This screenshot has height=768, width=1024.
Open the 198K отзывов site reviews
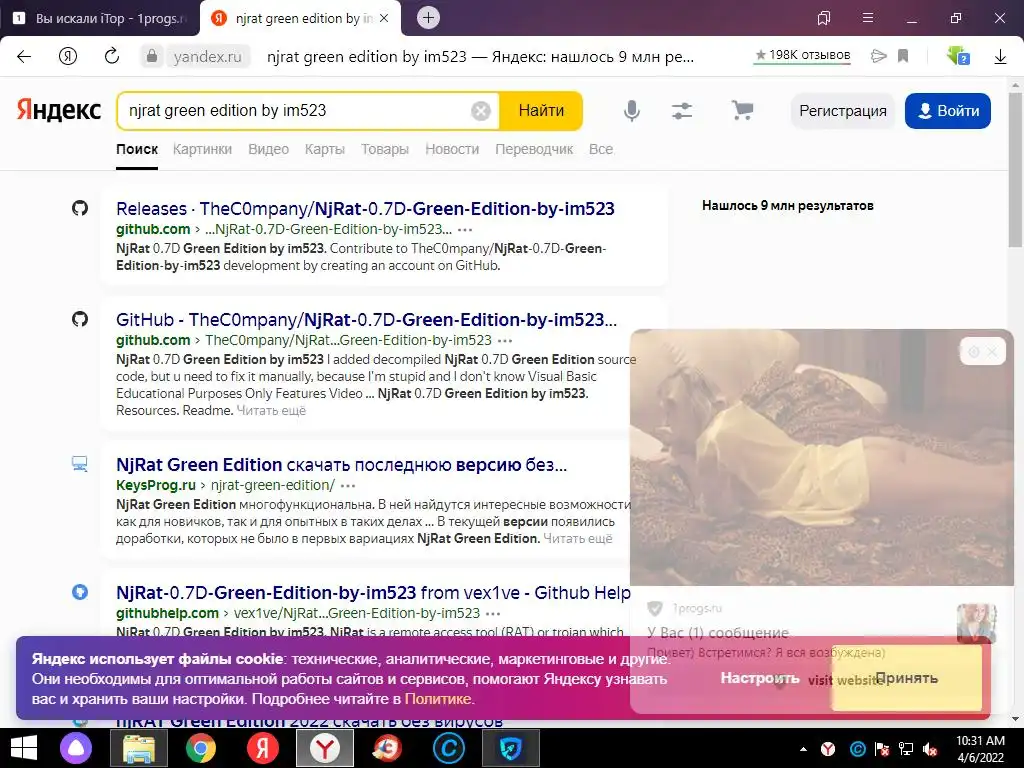[x=803, y=56]
